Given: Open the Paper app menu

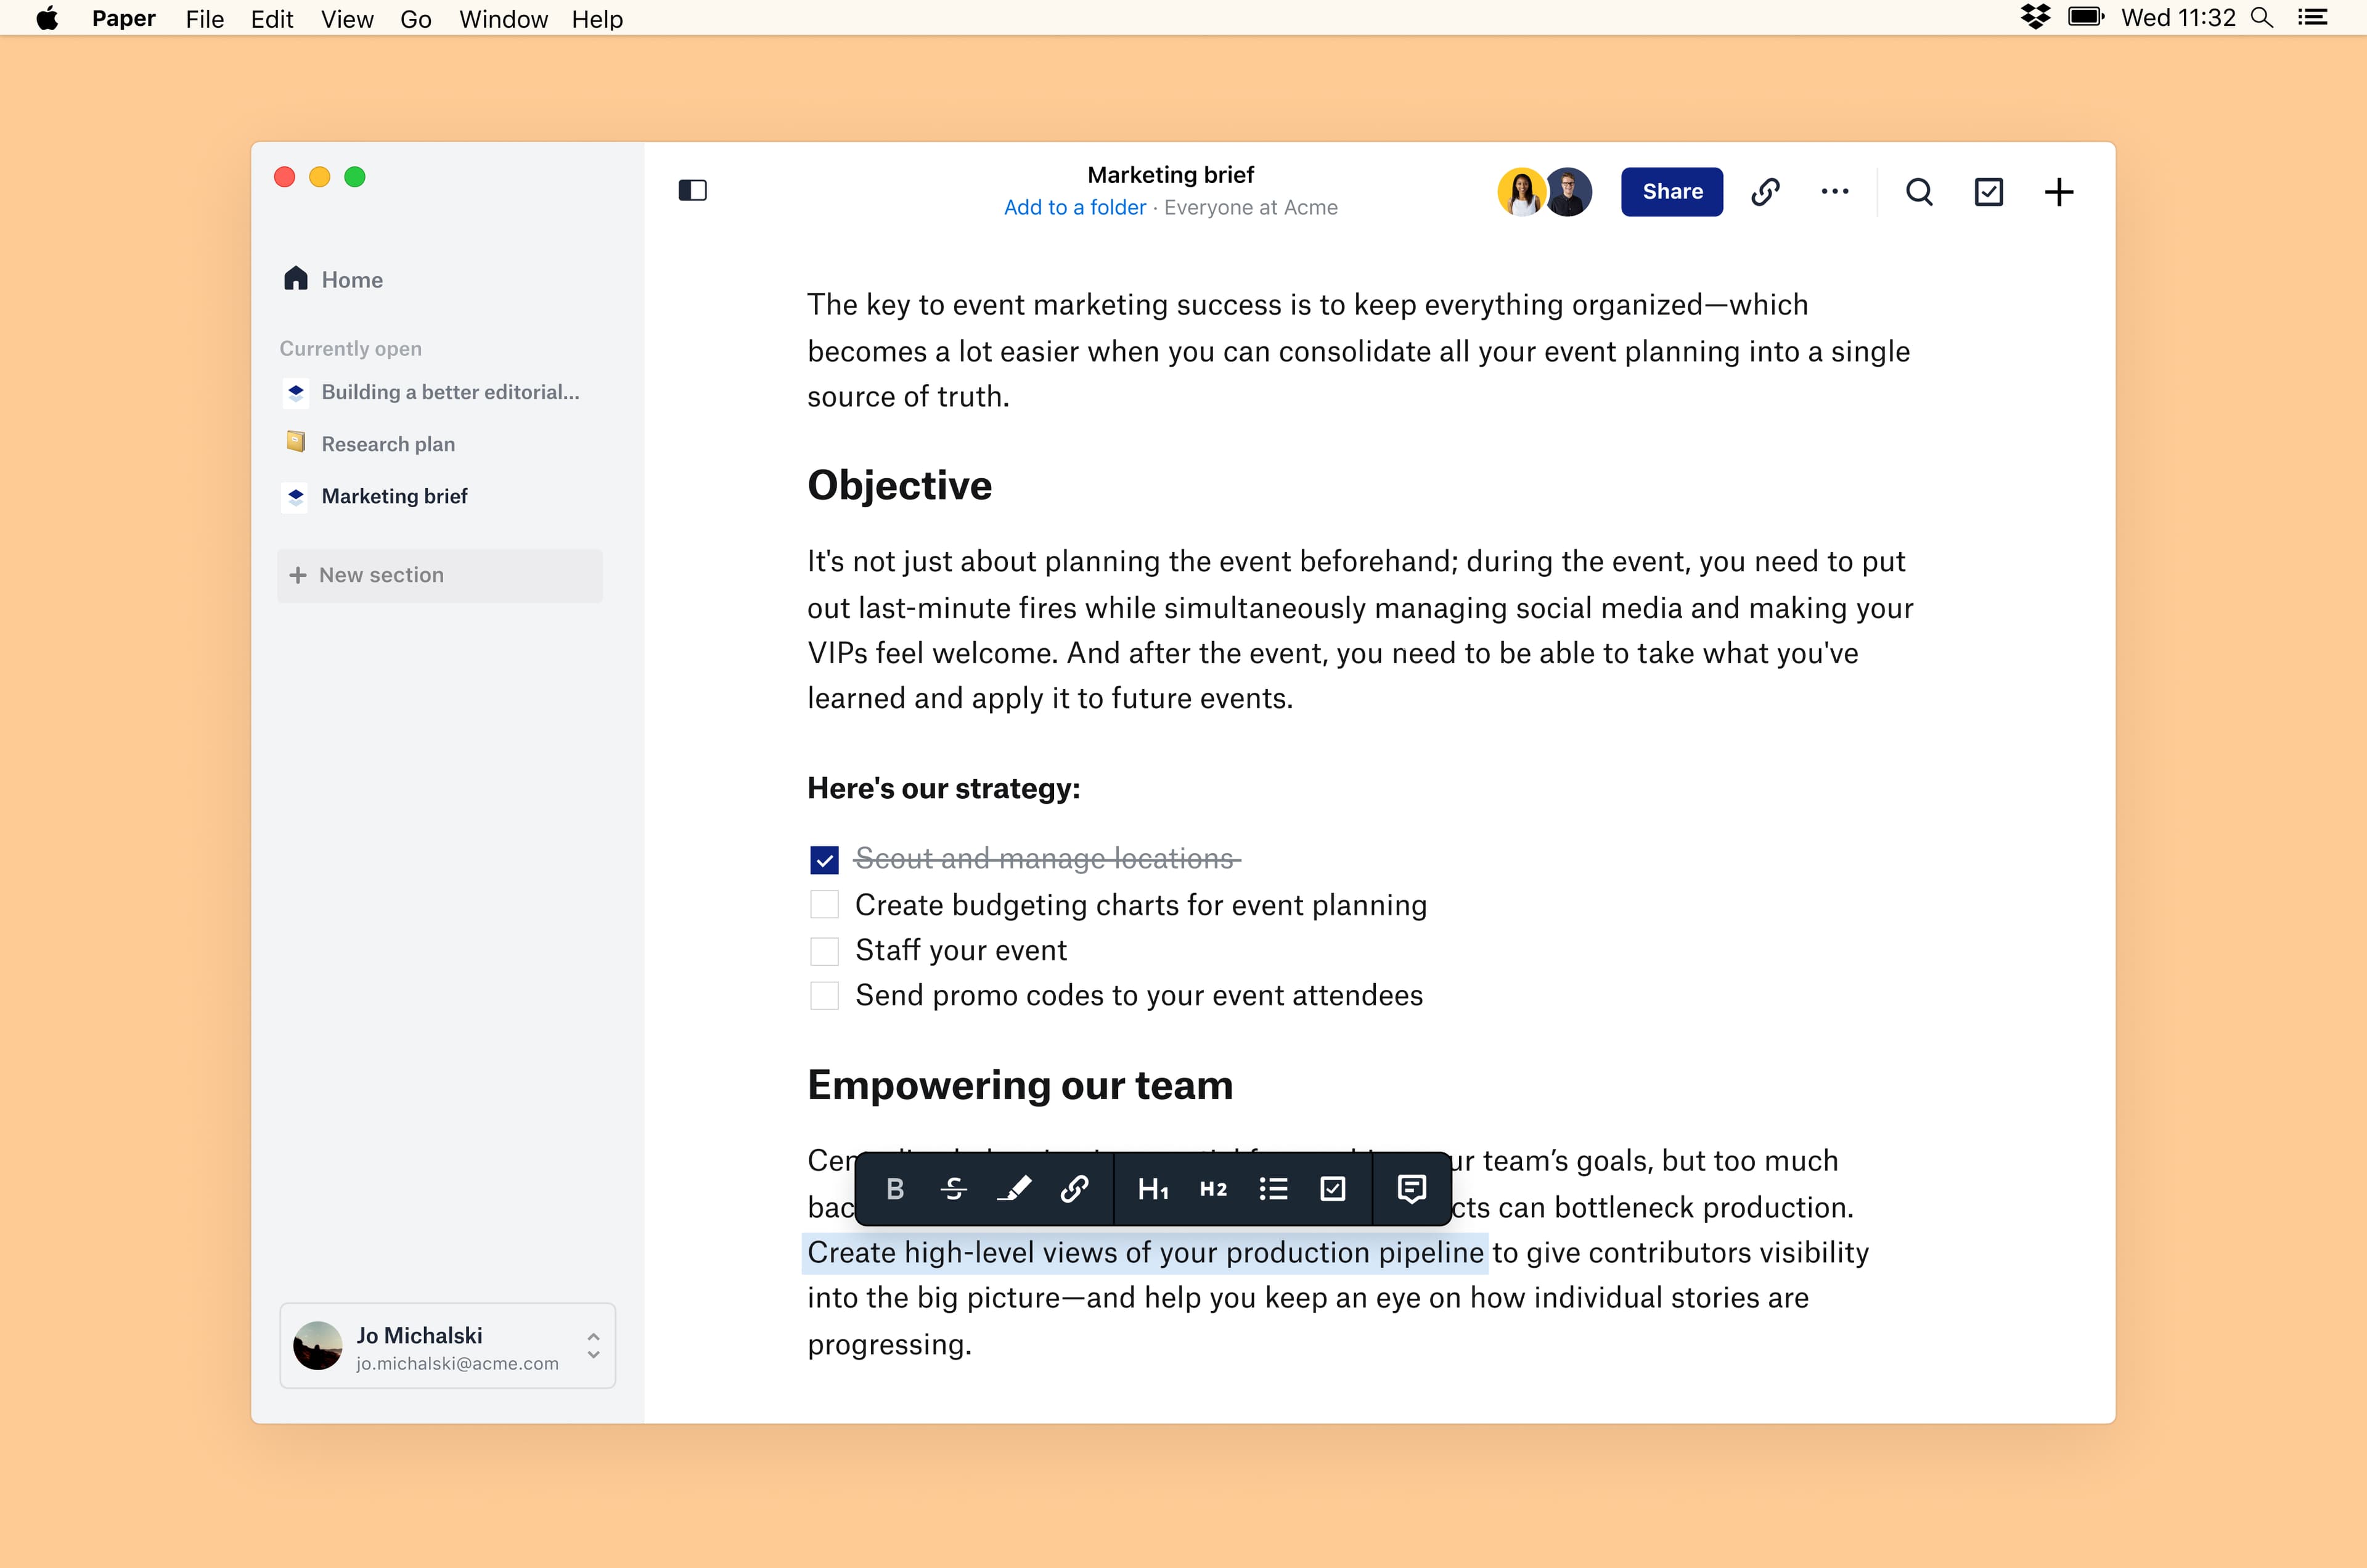Looking at the screenshot, I should click(123, 18).
